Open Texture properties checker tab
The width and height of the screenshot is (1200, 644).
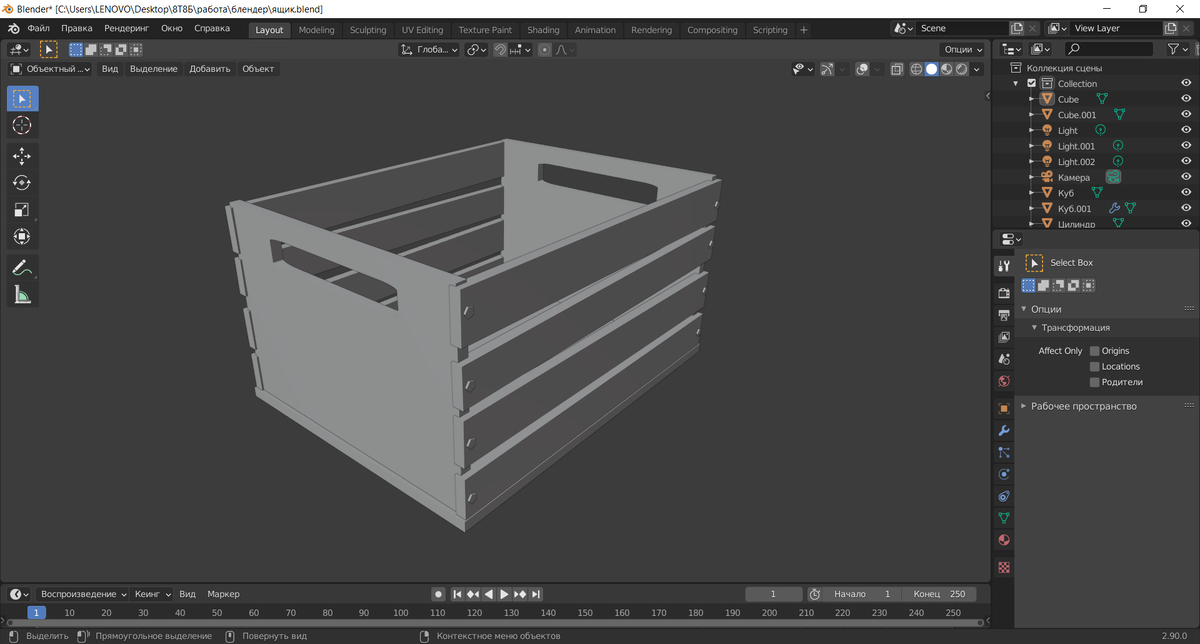1004,567
